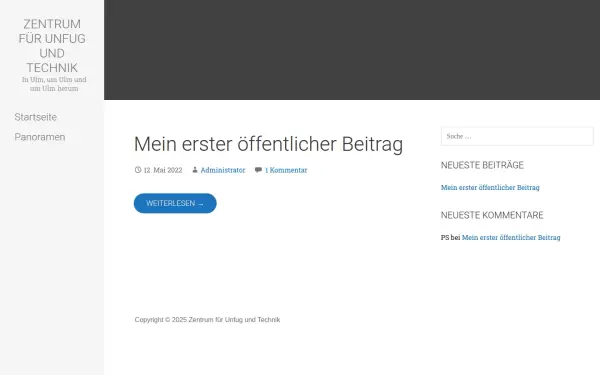Viewport: 600px width, 375px height.
Task: Click the tagline In Ulm, um Ulm
Action: click(x=54, y=84)
